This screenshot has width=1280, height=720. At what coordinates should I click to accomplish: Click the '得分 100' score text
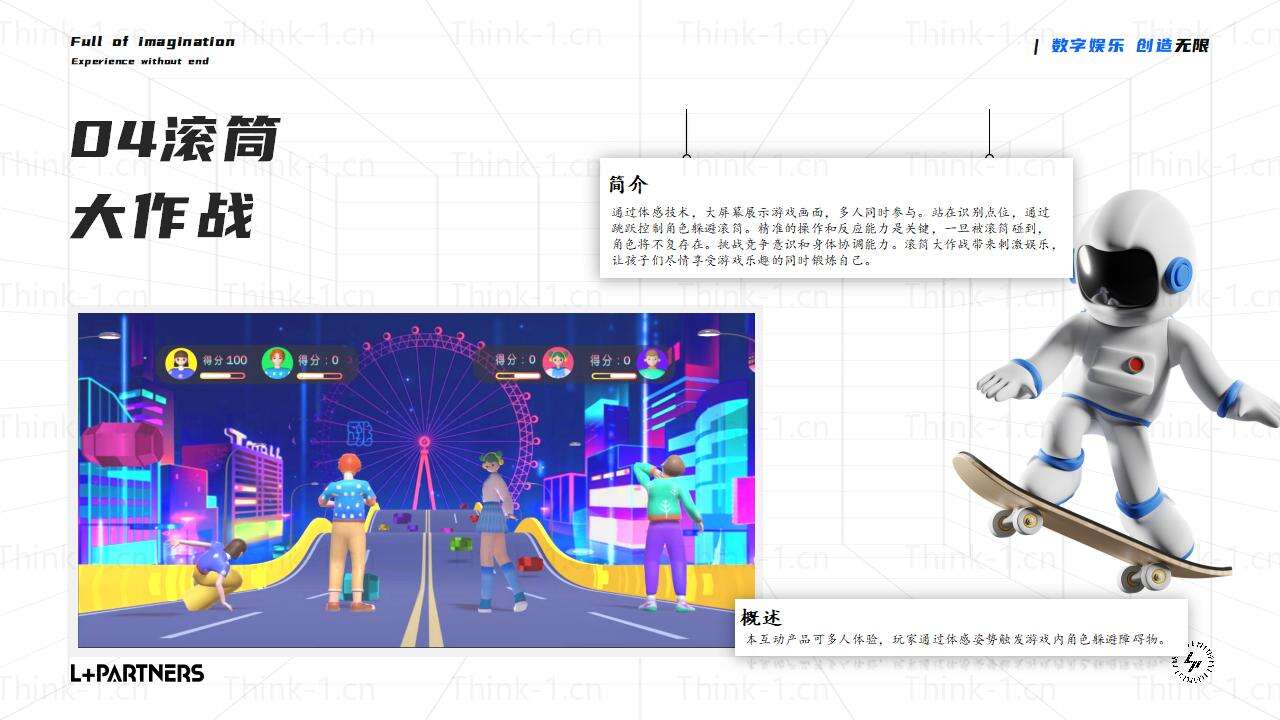coord(225,360)
